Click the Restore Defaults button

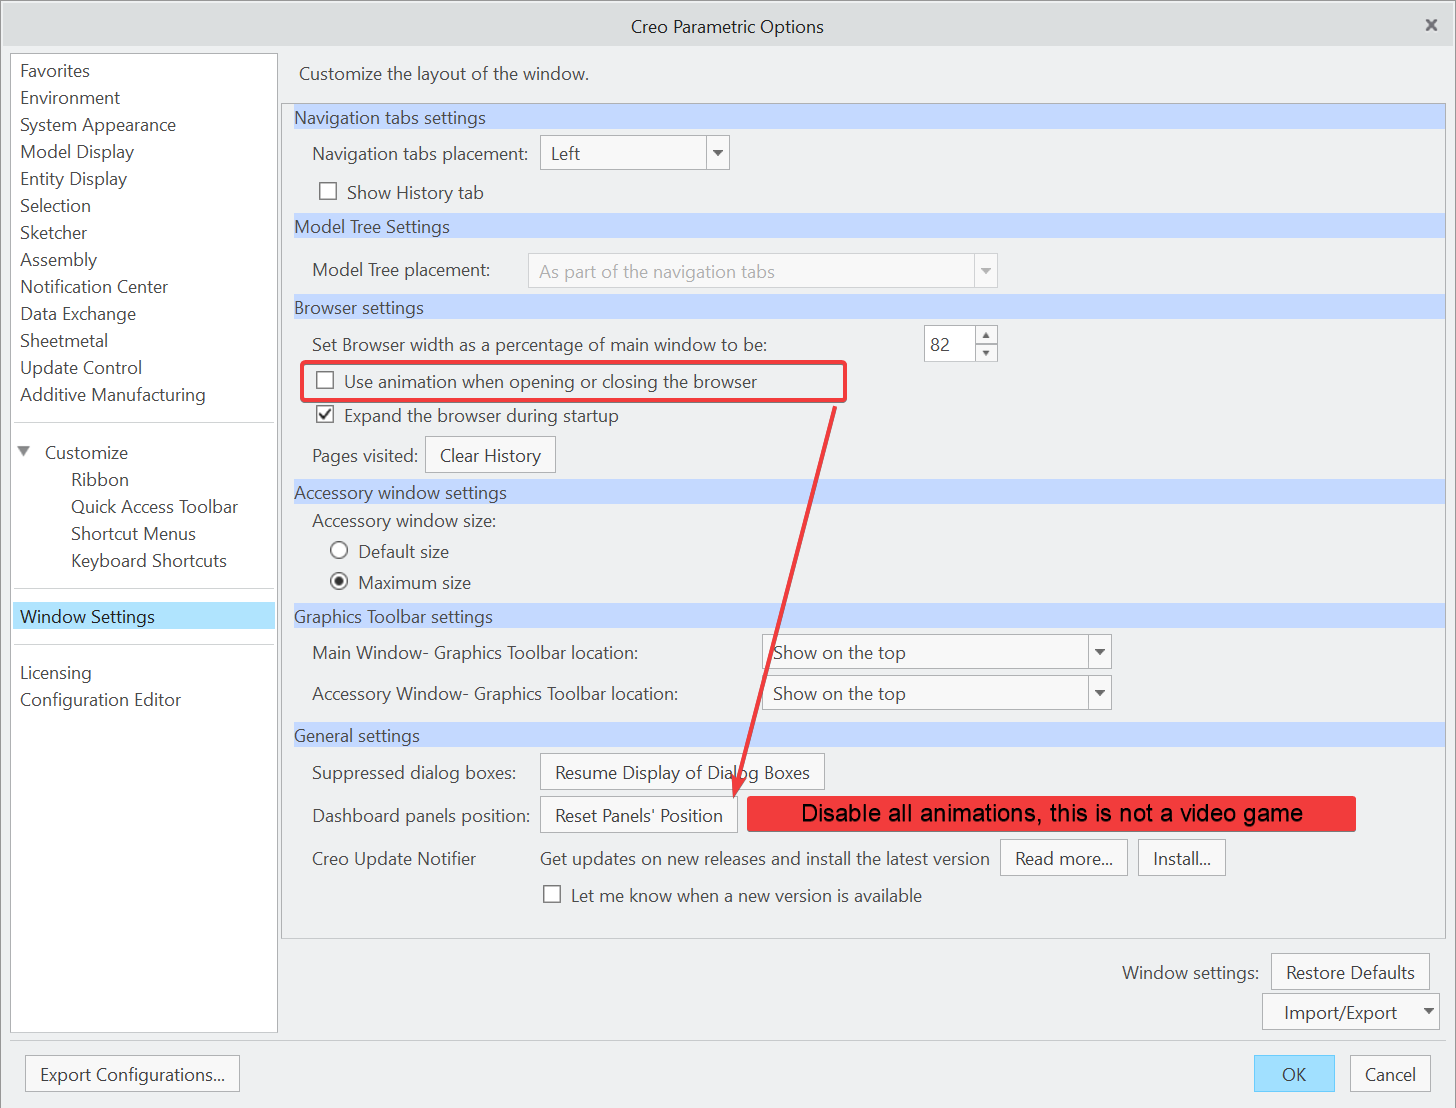(x=1349, y=971)
